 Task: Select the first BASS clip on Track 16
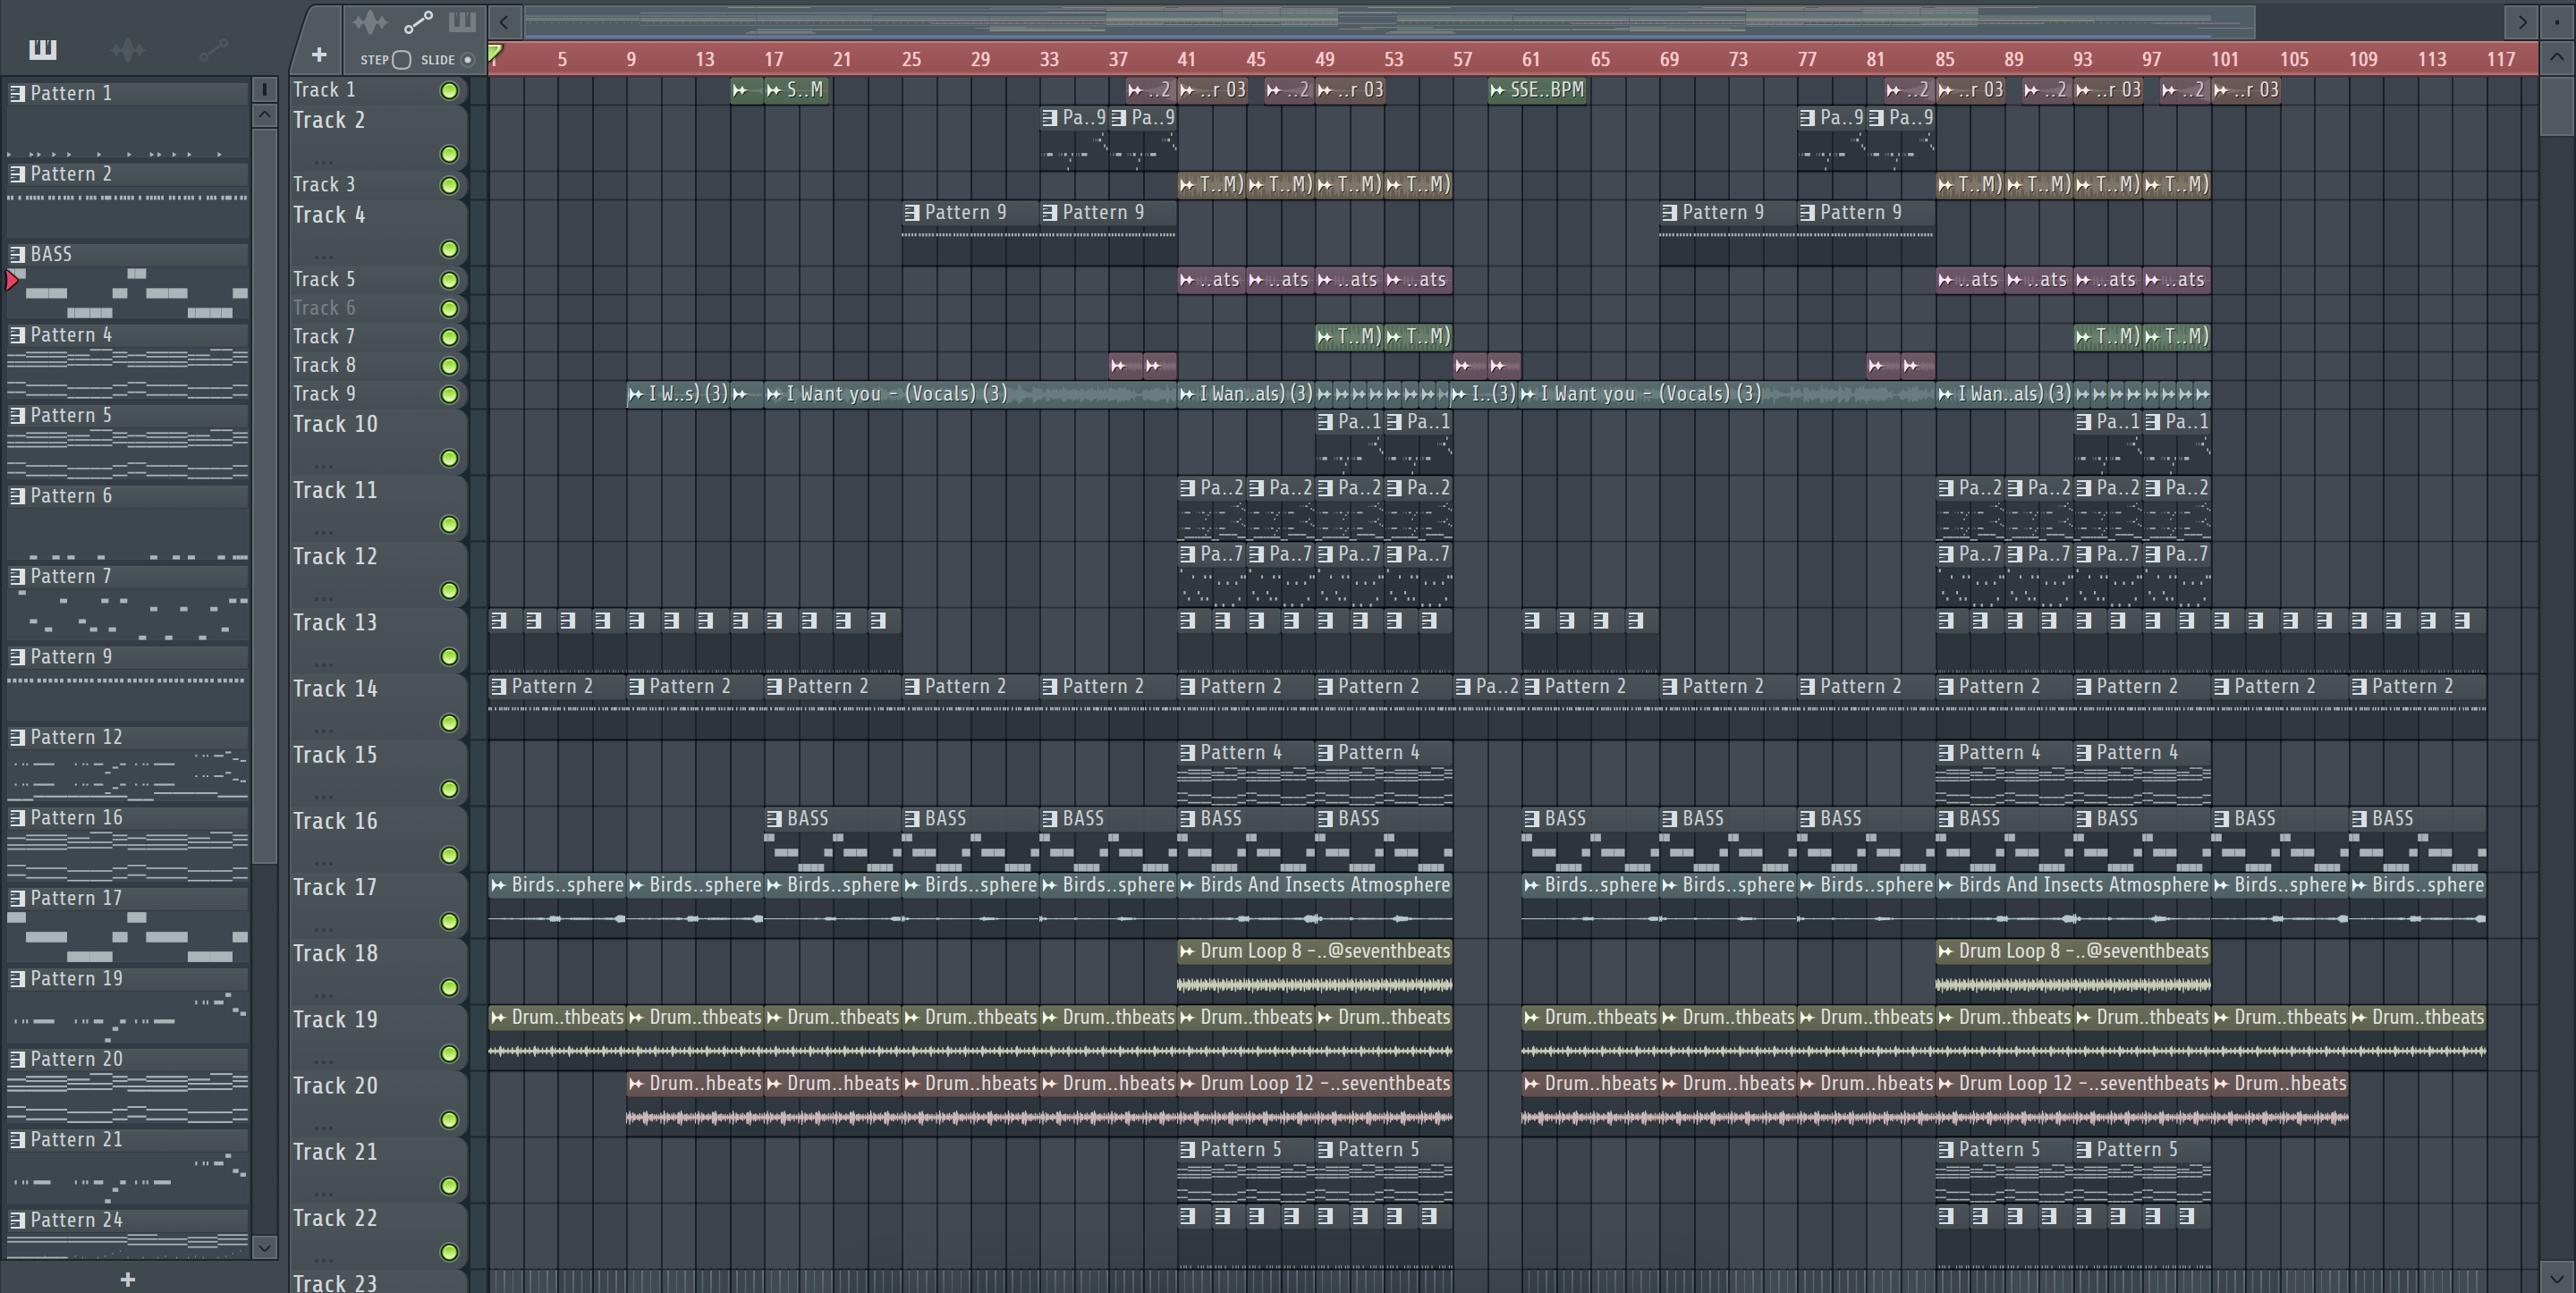pos(833,839)
